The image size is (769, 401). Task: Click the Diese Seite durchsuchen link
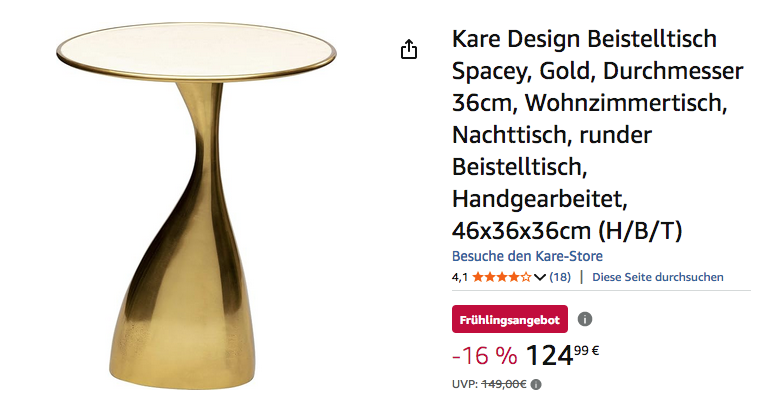click(x=658, y=277)
